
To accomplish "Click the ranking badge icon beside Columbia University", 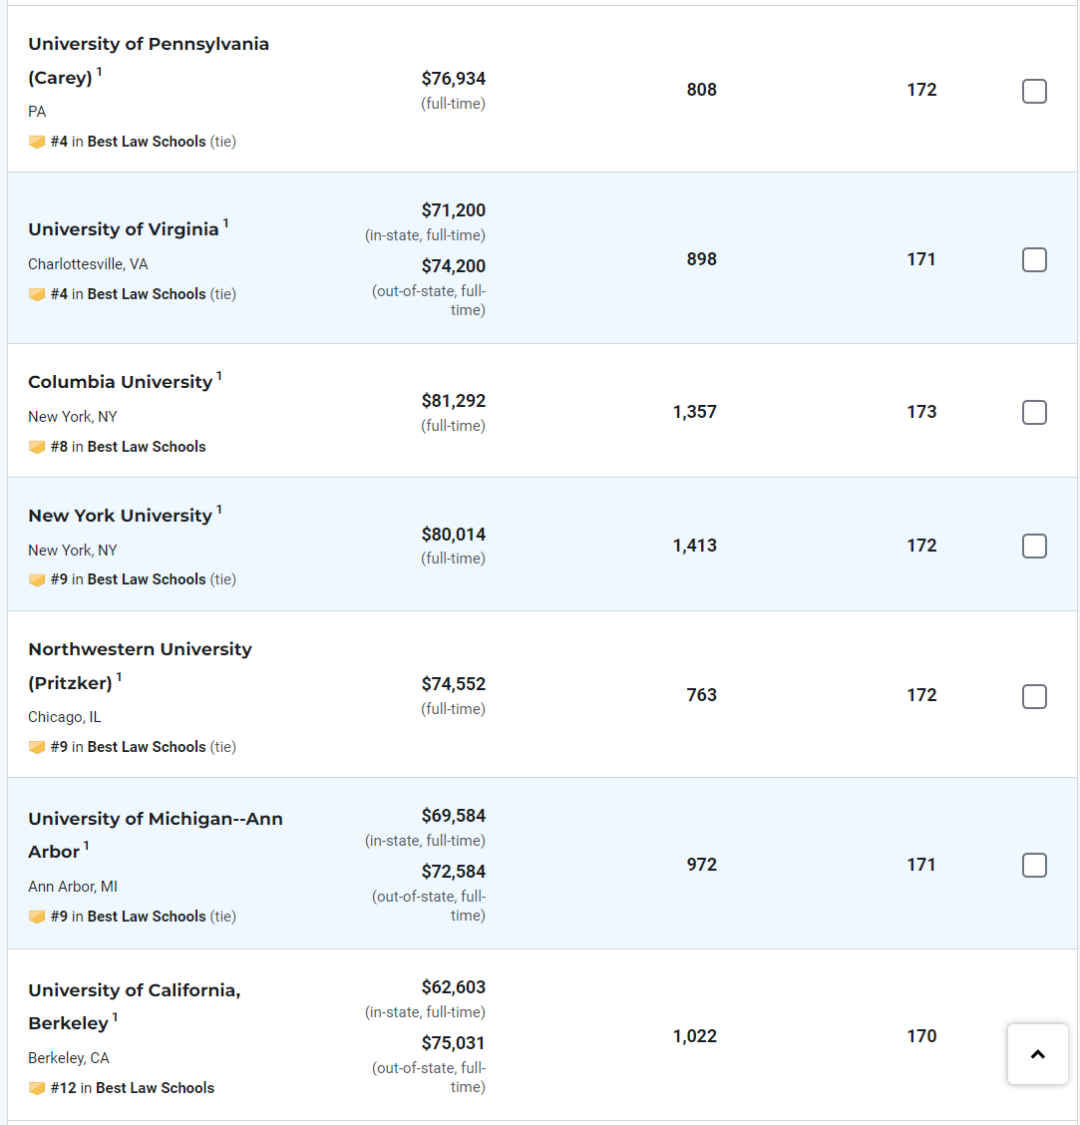I will coord(37,447).
